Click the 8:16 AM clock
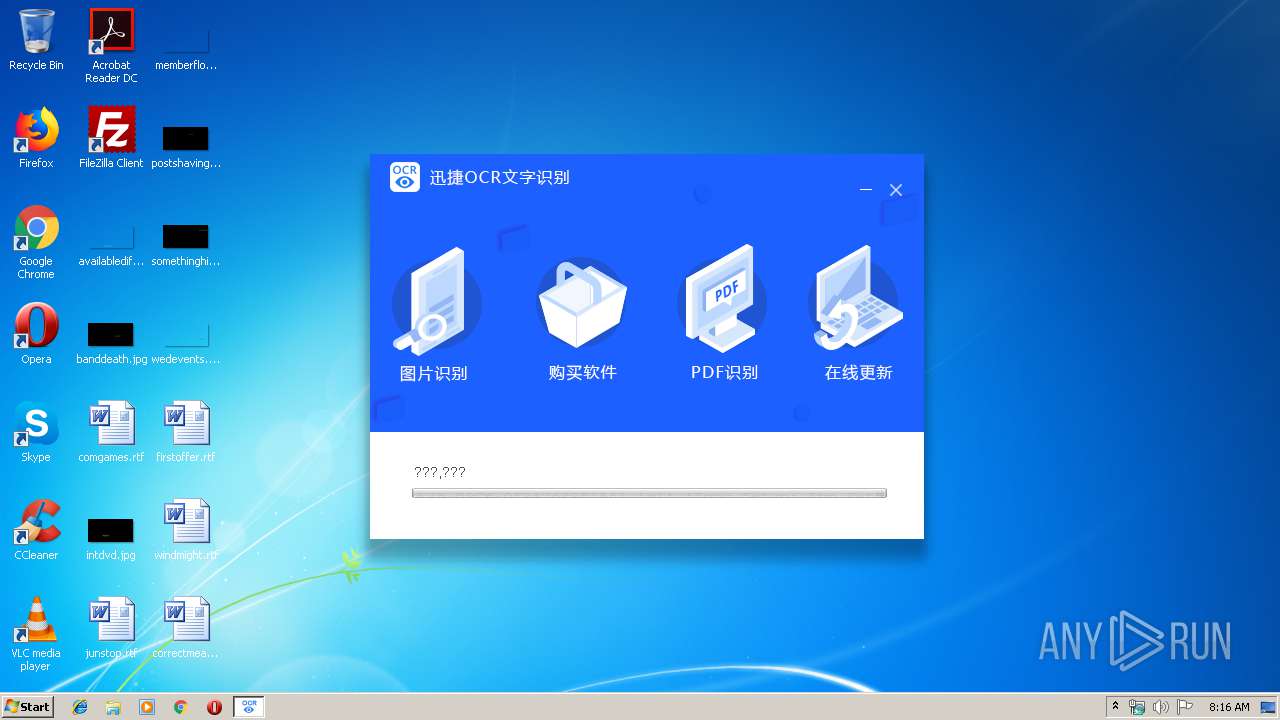1280x720 pixels. click(x=1229, y=706)
